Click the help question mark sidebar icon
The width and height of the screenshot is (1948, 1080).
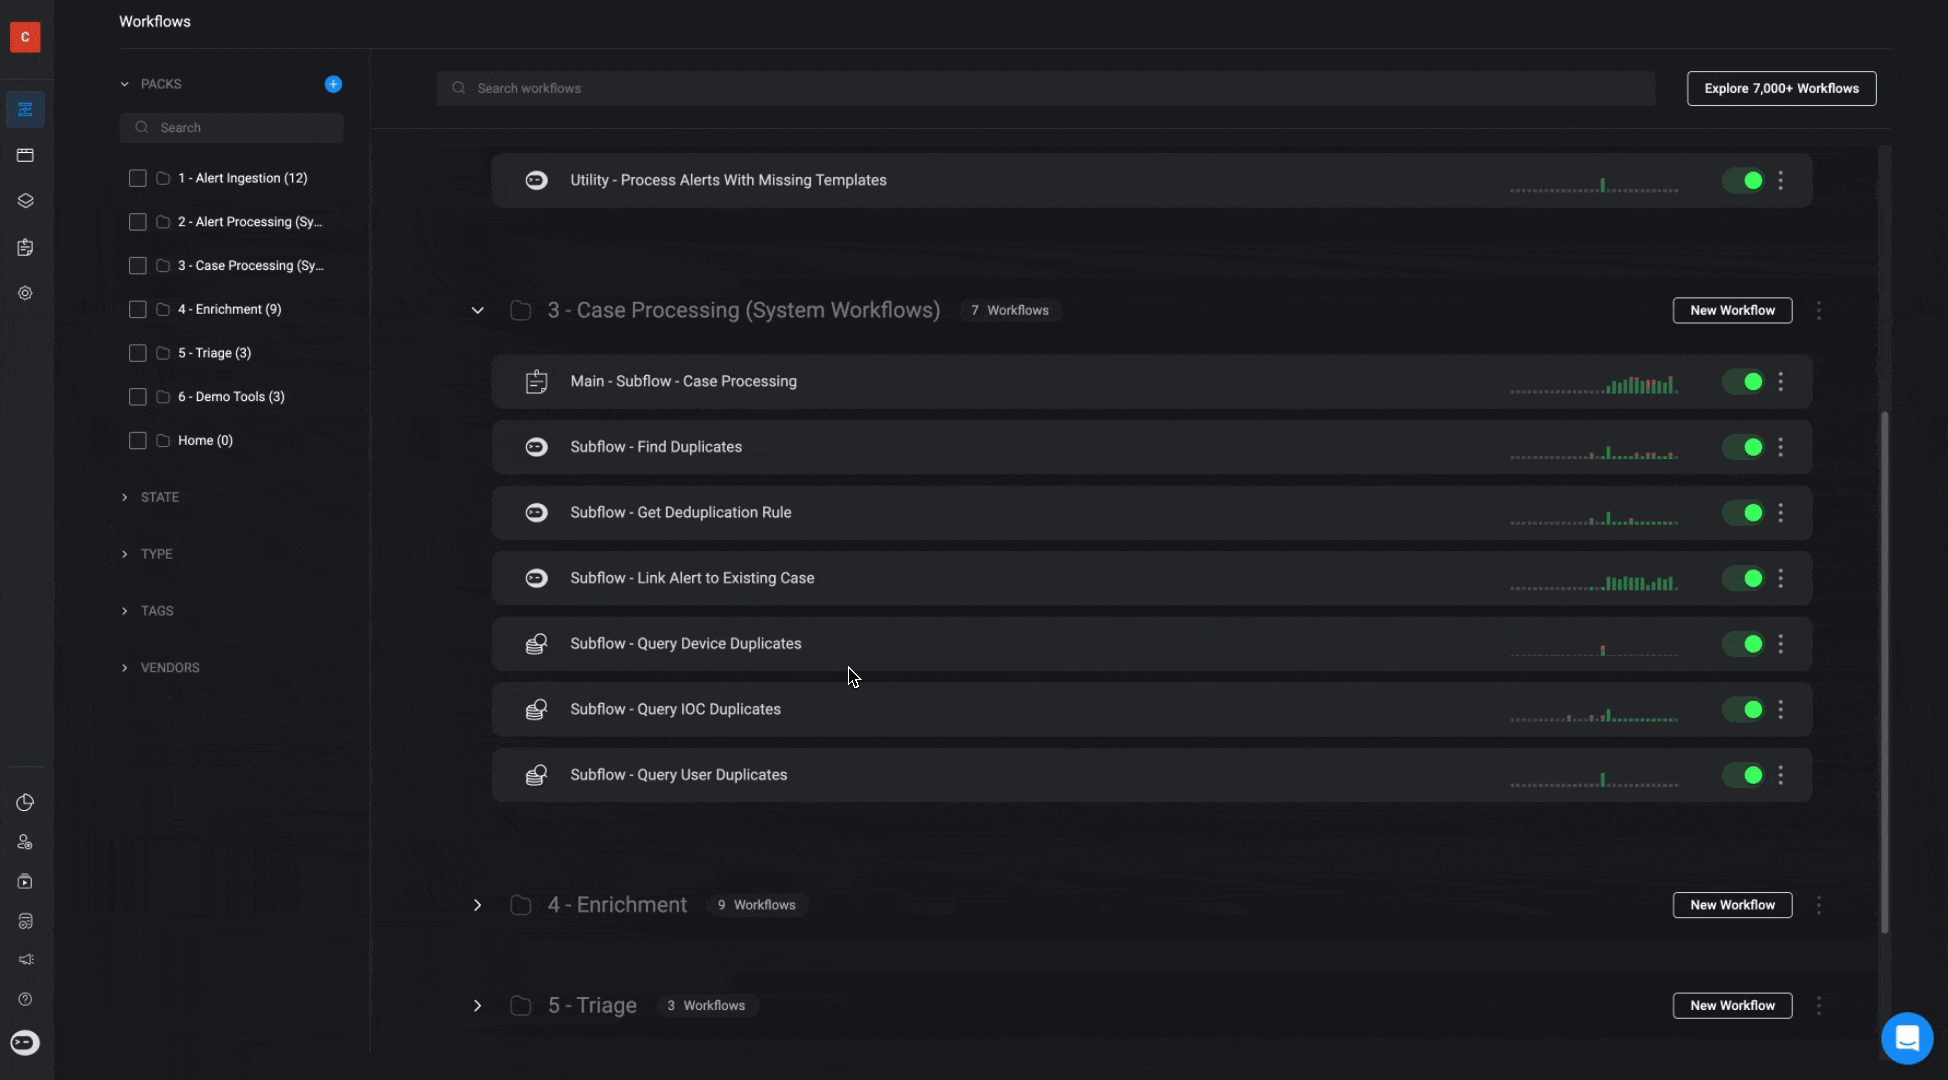(x=25, y=999)
